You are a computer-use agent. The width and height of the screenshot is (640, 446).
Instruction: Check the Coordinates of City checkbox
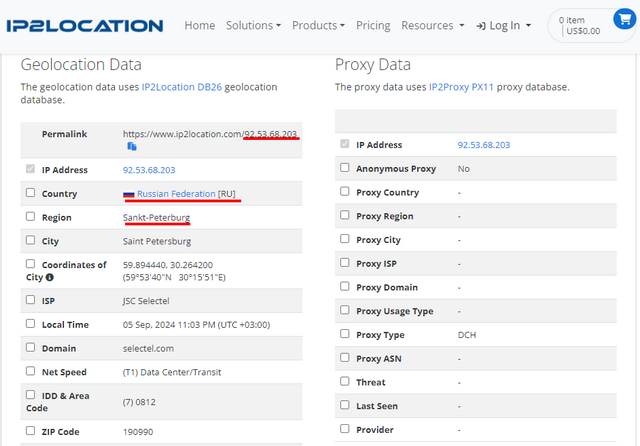click(31, 264)
